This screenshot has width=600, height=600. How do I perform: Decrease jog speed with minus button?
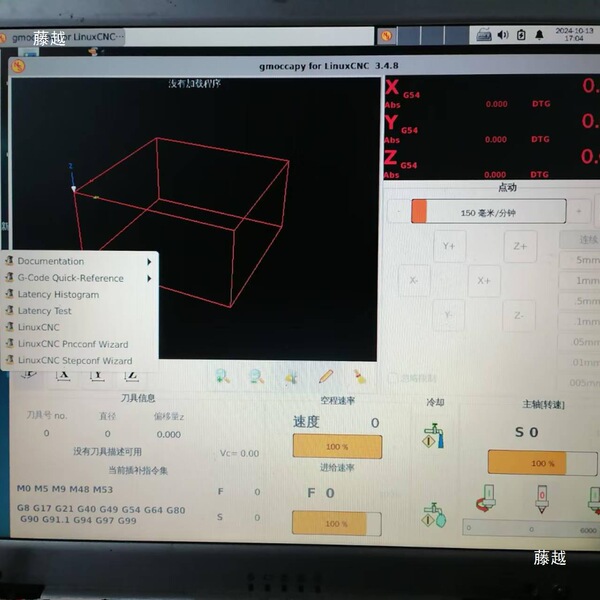click(x=398, y=211)
